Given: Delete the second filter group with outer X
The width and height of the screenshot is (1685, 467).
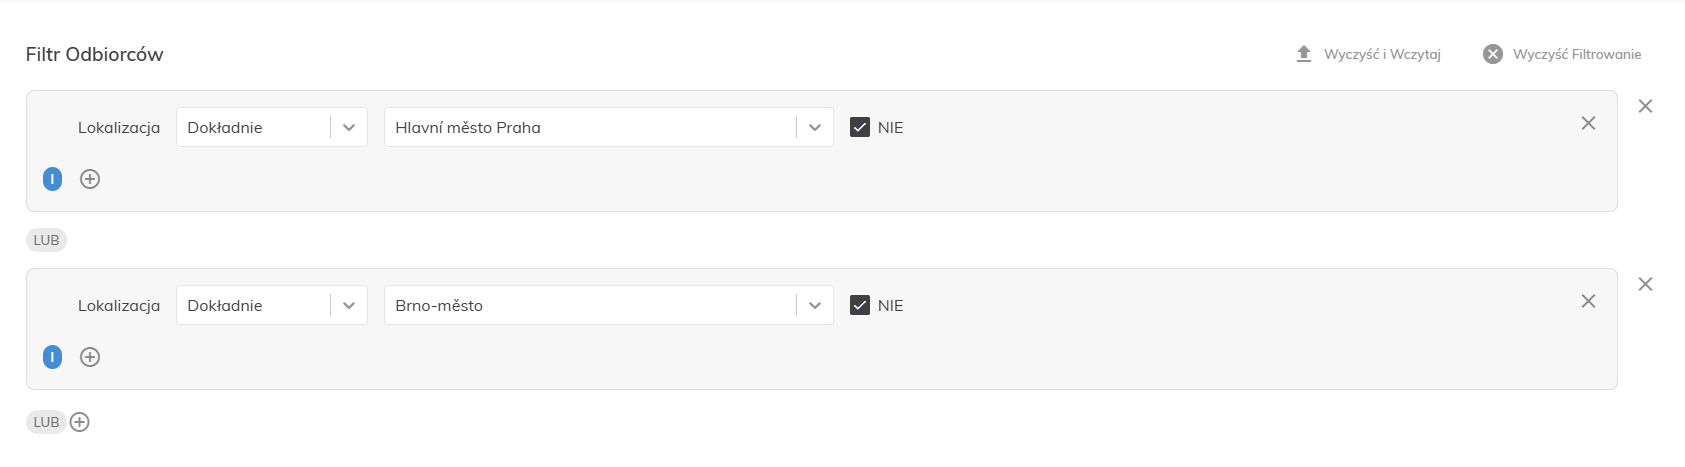Looking at the screenshot, I should click(x=1645, y=284).
